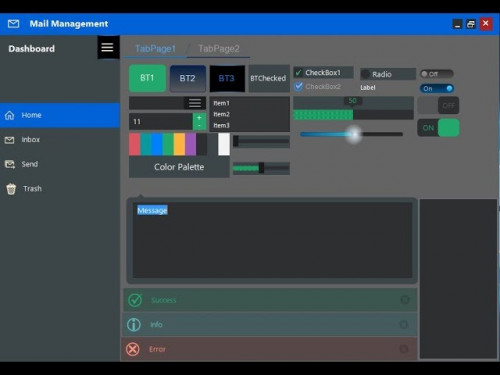
Task: Click the Trash bin icon
Action: [11, 189]
